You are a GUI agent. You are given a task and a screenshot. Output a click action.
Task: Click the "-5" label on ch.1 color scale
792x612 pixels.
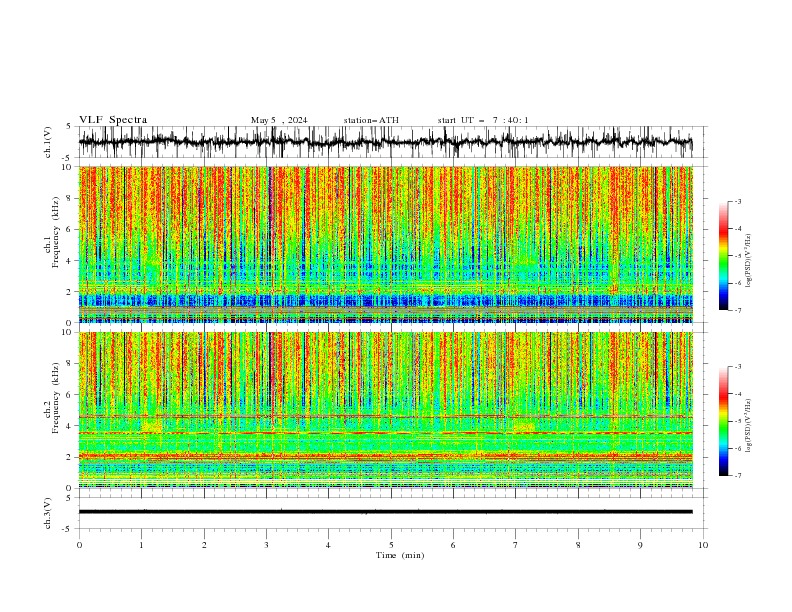(738, 256)
